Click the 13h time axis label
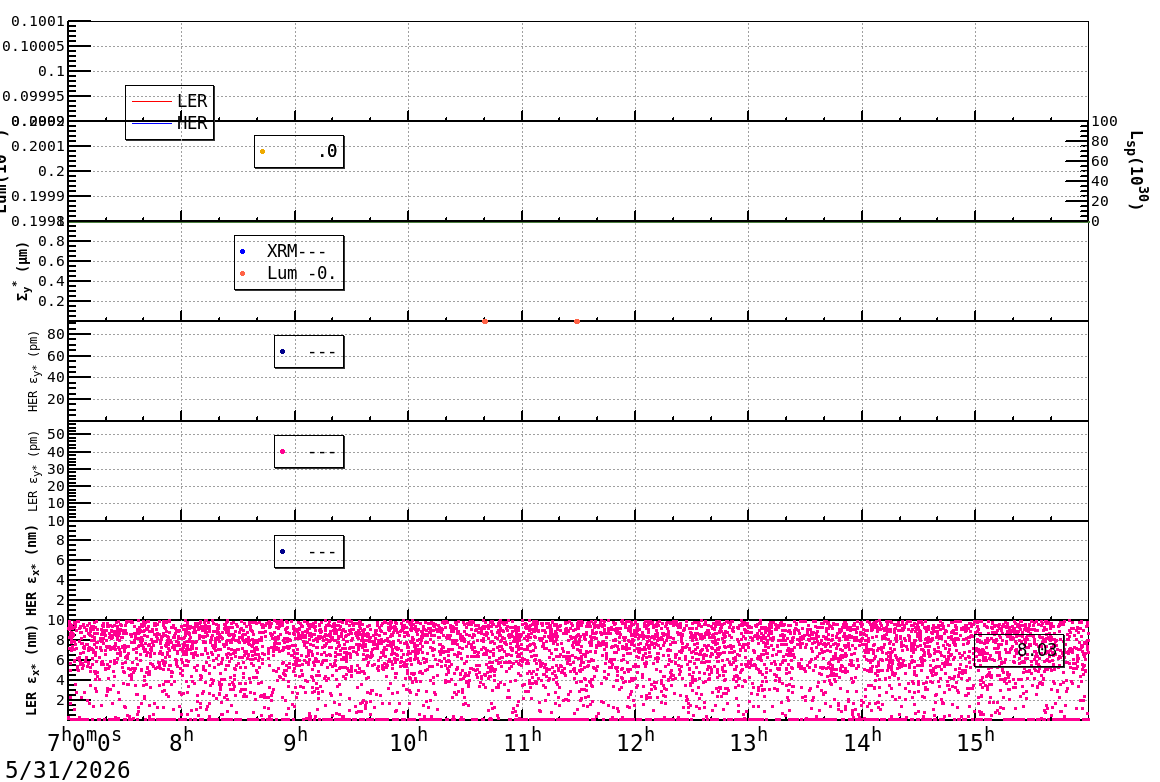Viewport: 1160px width, 782px height. (749, 741)
